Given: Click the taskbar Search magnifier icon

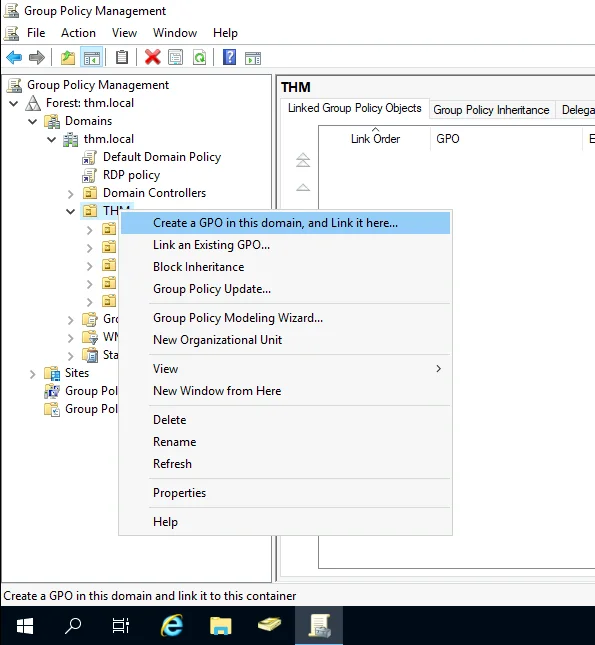Looking at the screenshot, I should click(x=73, y=626).
